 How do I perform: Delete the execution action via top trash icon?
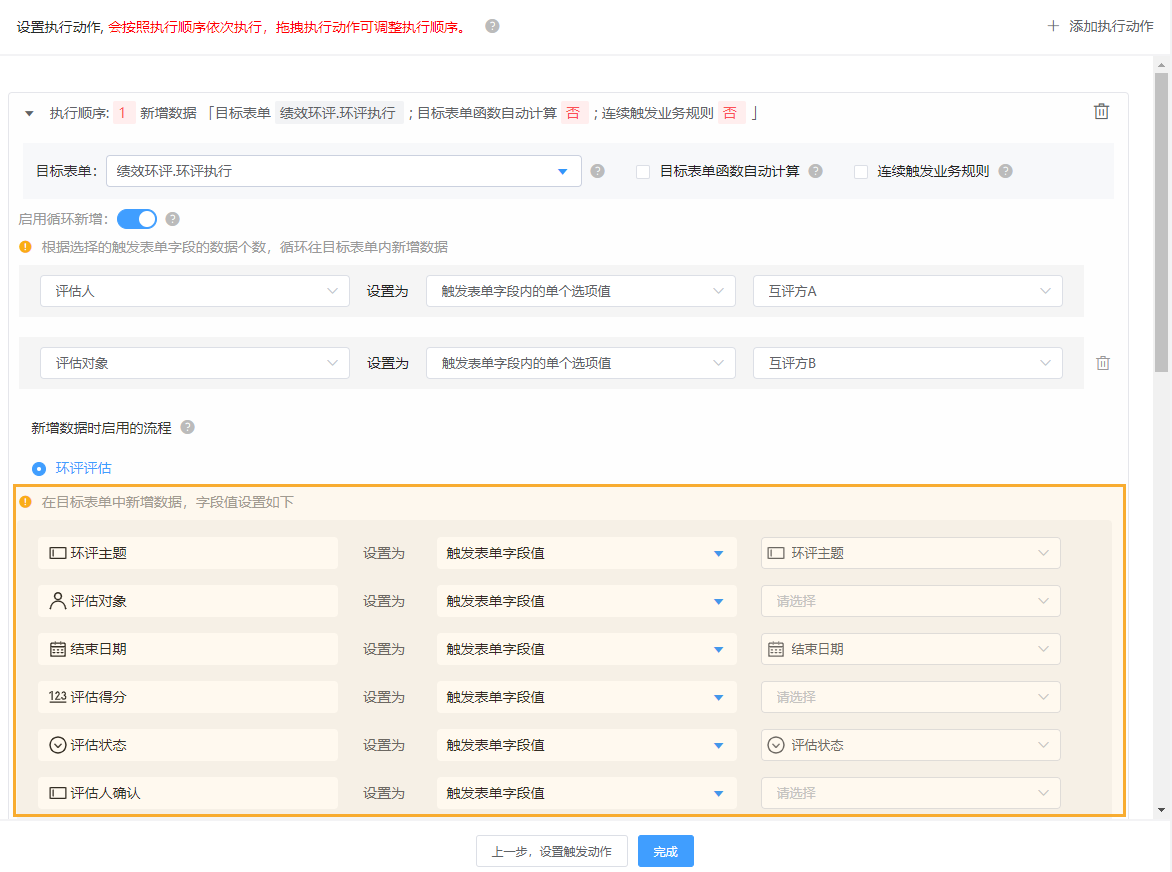click(1101, 112)
